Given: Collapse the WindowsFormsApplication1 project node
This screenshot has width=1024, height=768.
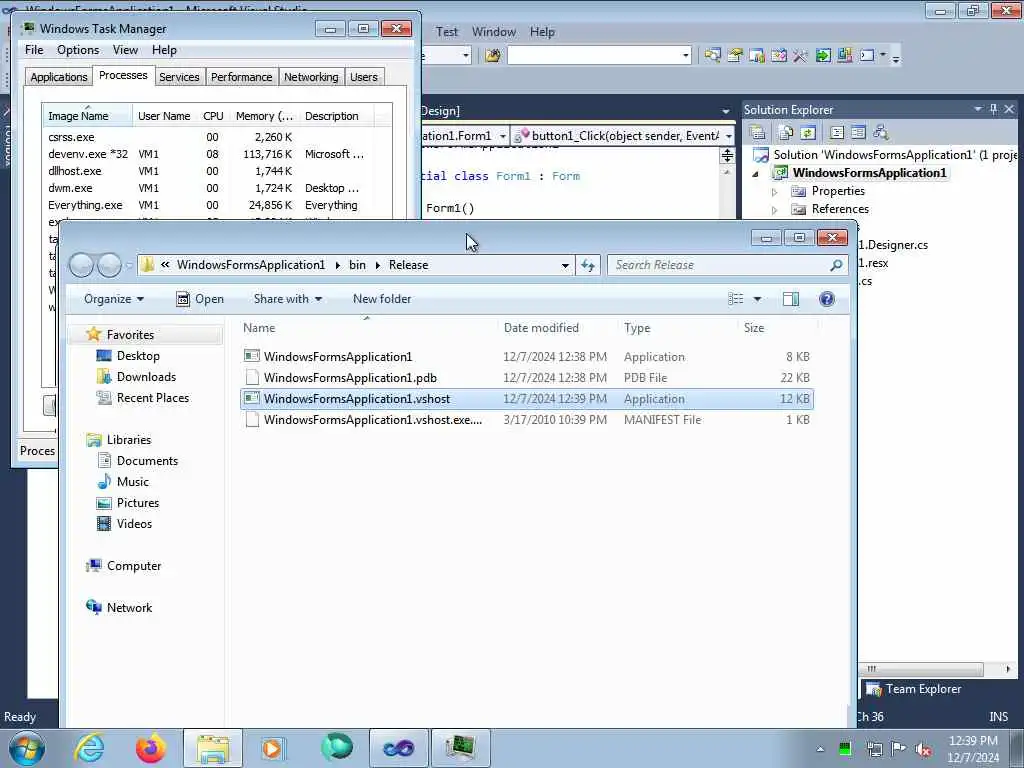Looking at the screenshot, I should click(756, 174).
